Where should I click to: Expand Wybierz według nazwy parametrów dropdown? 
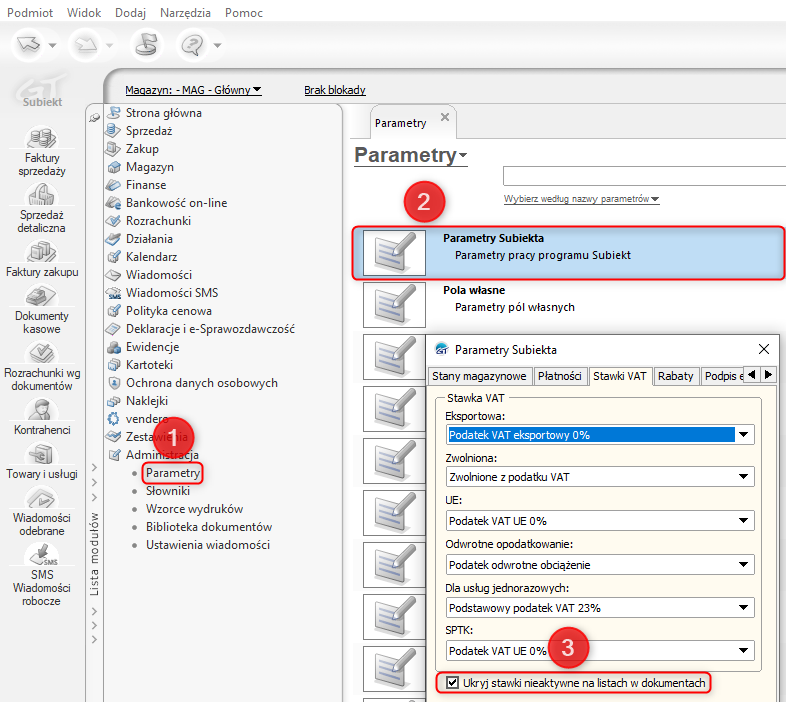coord(581,199)
